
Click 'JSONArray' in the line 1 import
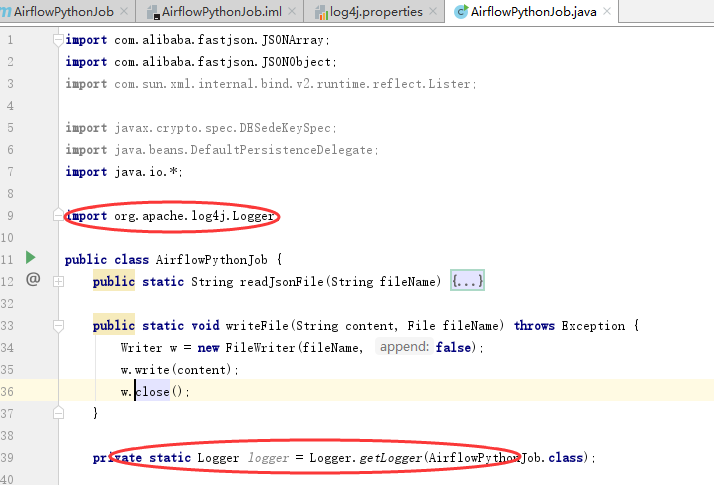[x=292, y=40]
